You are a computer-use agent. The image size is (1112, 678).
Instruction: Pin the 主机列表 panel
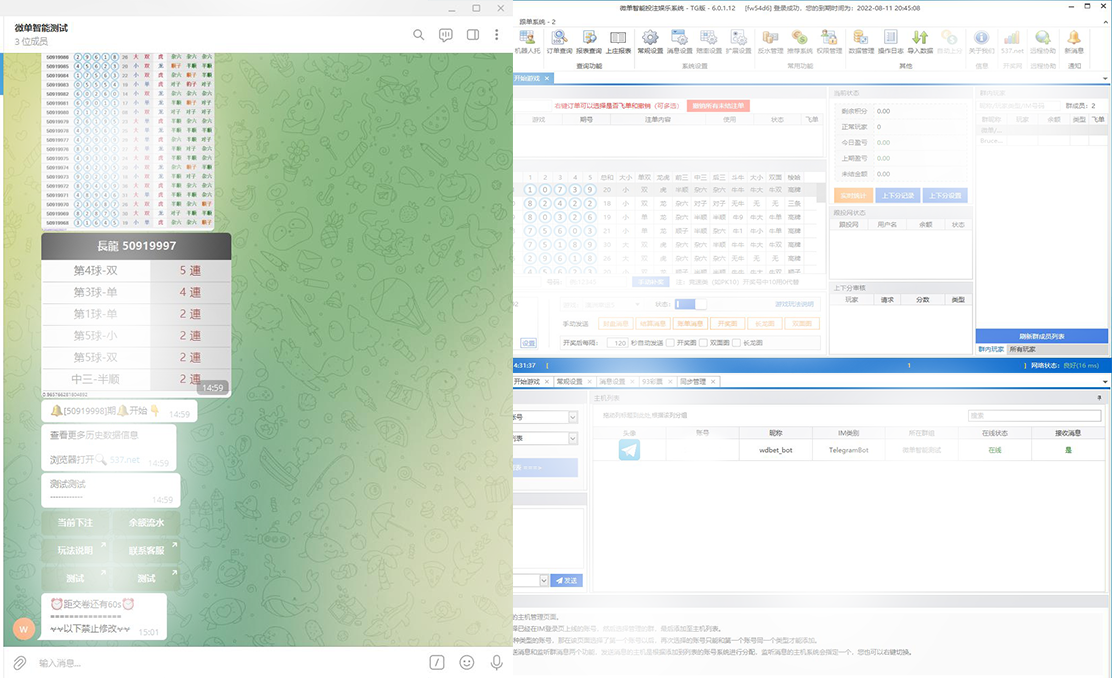(1099, 398)
